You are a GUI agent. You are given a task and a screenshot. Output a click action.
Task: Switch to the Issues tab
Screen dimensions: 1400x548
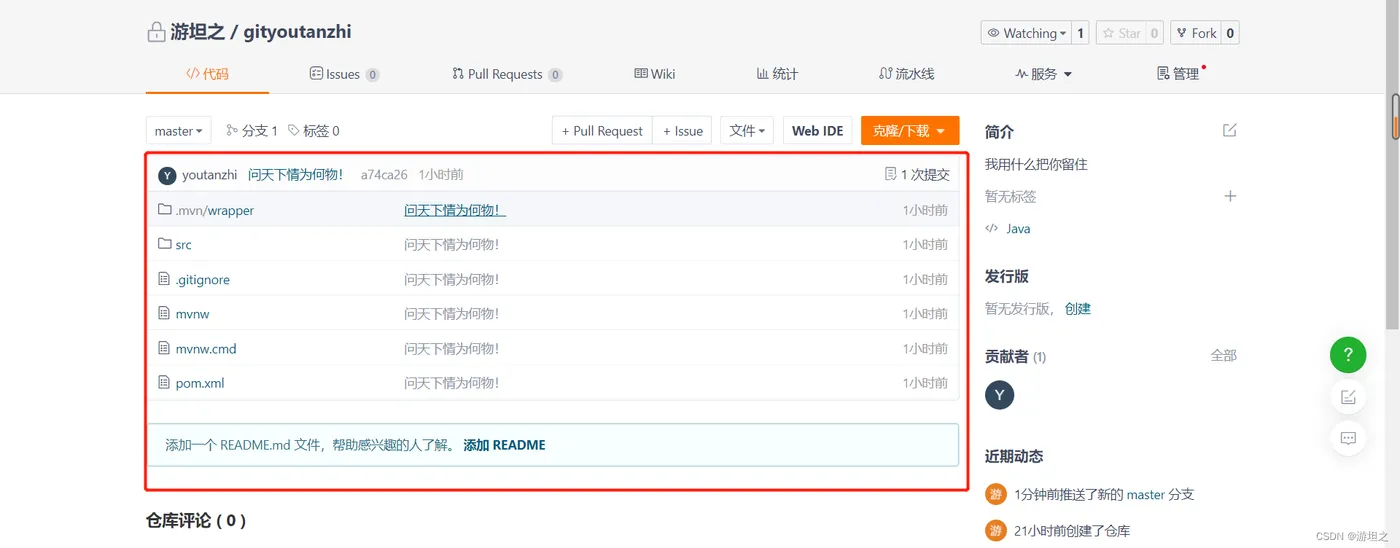pos(344,74)
